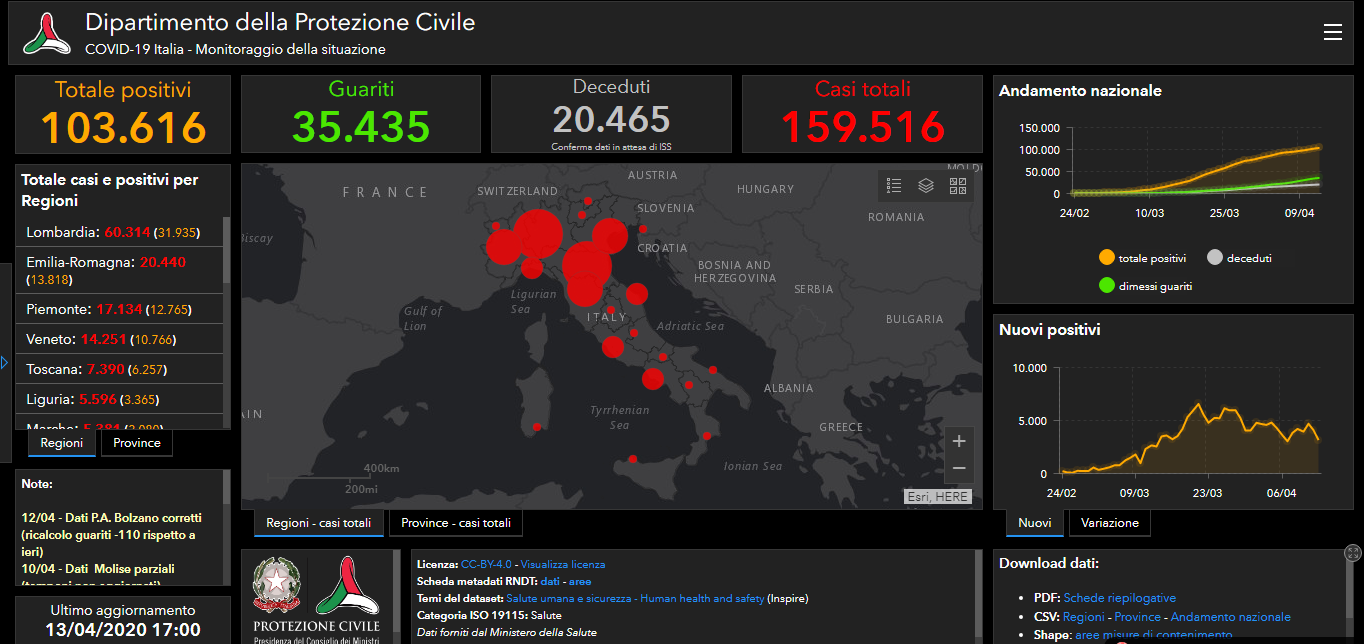Select the Toscana row in regions list

pos(118,369)
